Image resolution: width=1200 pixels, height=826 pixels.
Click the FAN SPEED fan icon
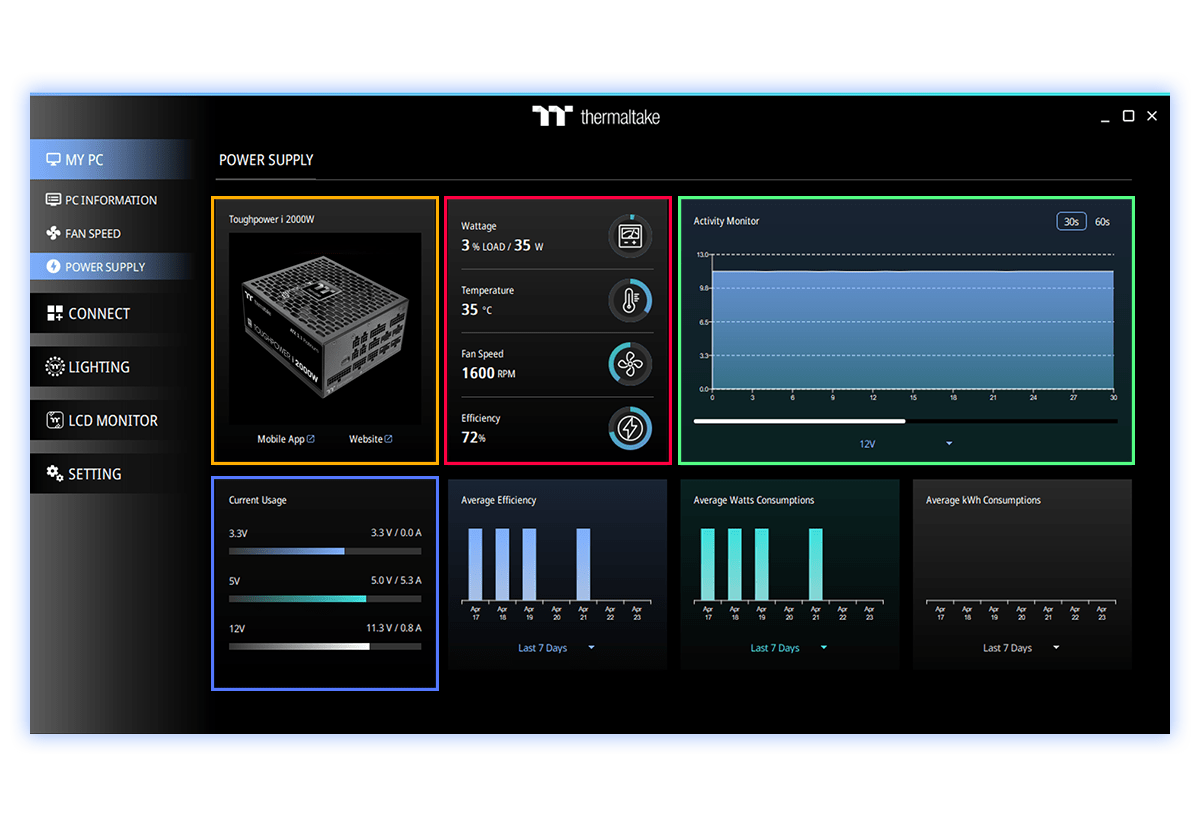(x=53, y=233)
